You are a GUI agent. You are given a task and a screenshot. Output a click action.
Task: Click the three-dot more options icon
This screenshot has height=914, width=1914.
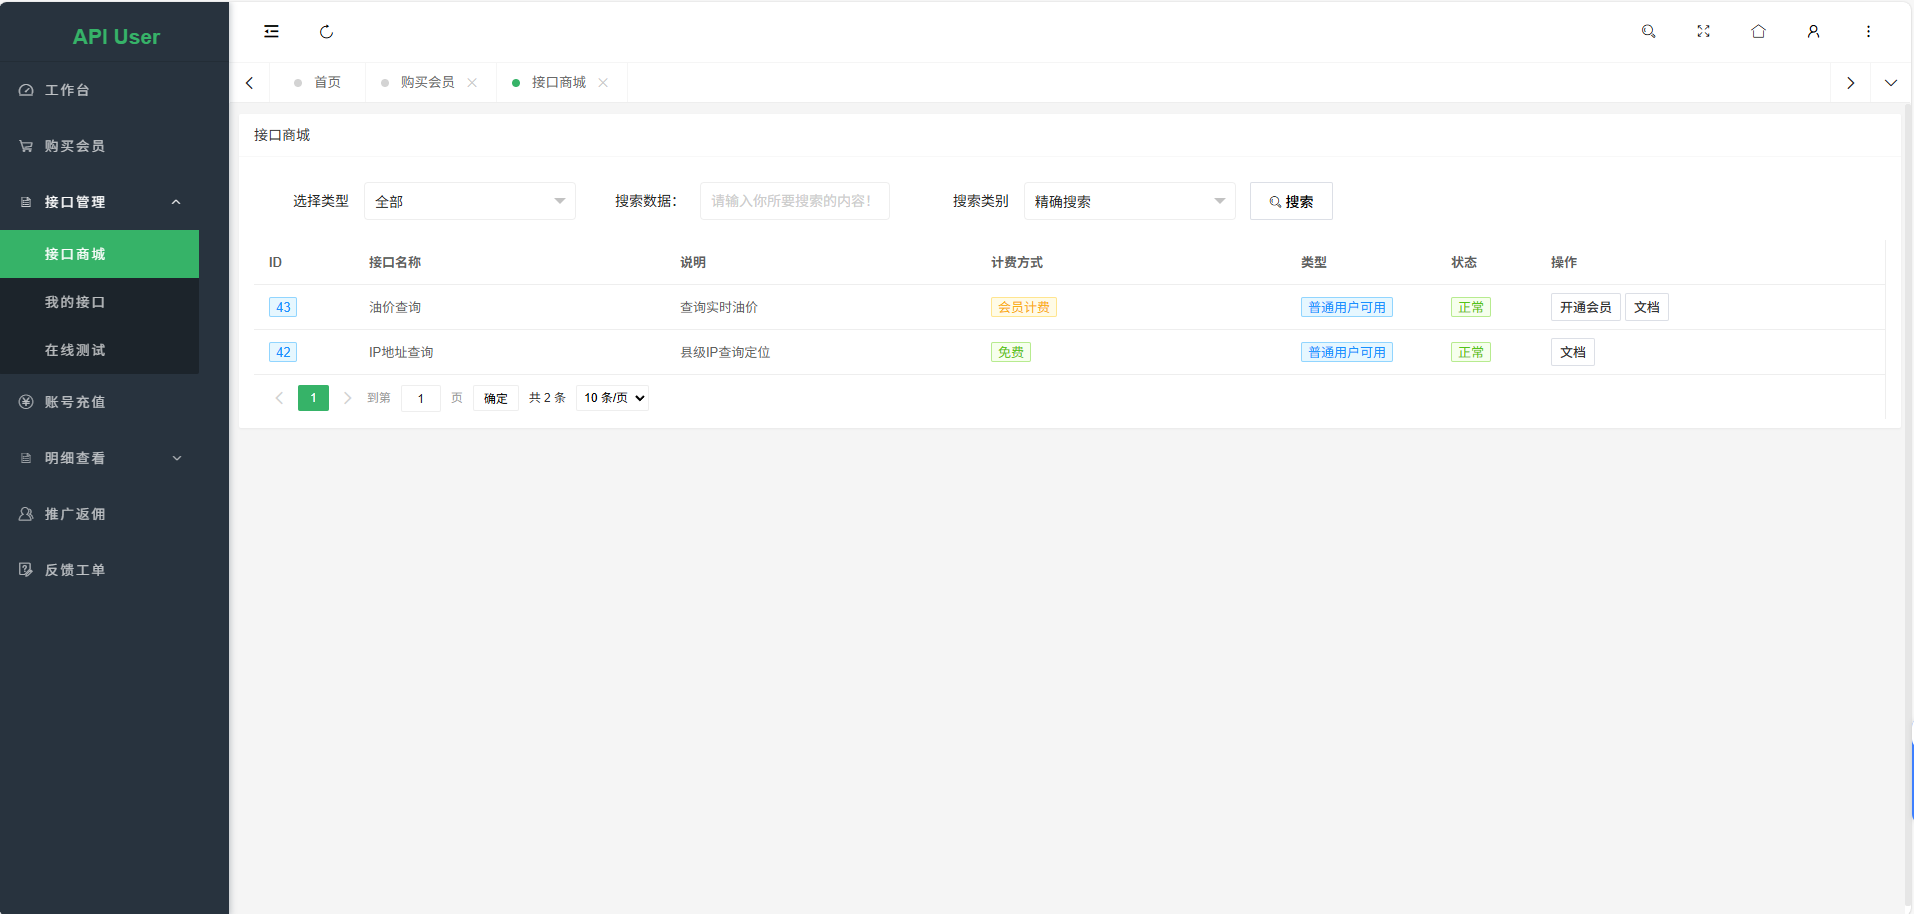pyautogui.click(x=1869, y=31)
